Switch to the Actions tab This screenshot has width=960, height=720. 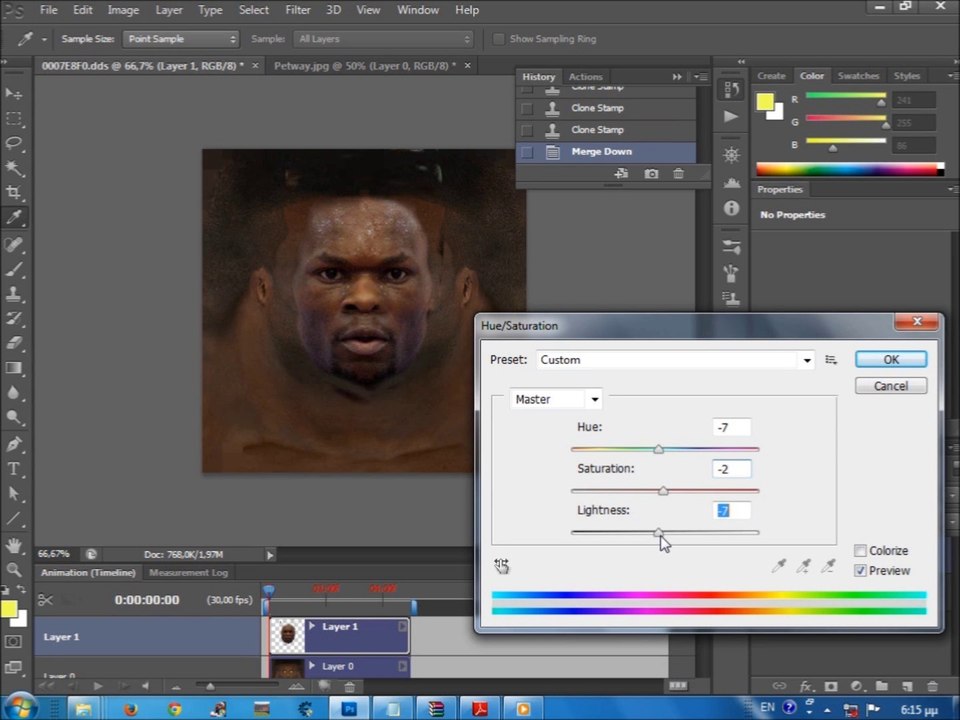pos(585,77)
